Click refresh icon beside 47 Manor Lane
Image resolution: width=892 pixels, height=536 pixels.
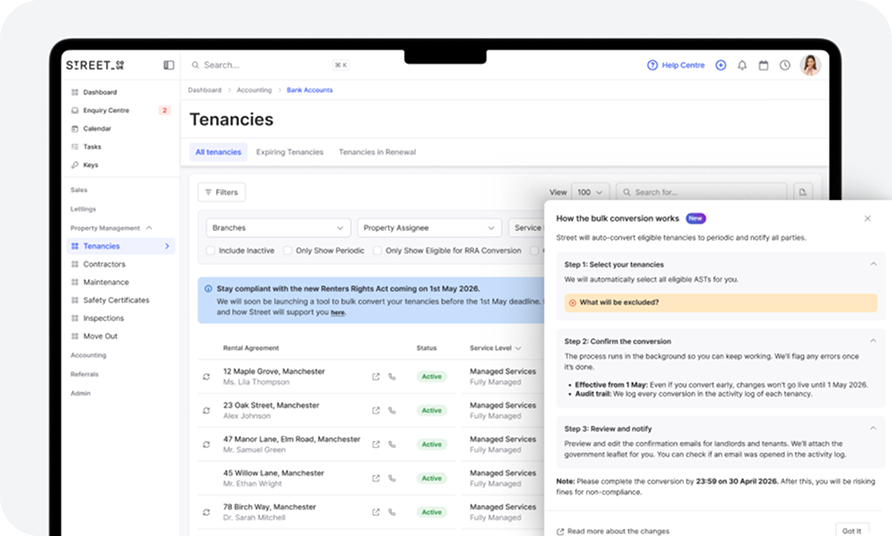click(x=206, y=444)
